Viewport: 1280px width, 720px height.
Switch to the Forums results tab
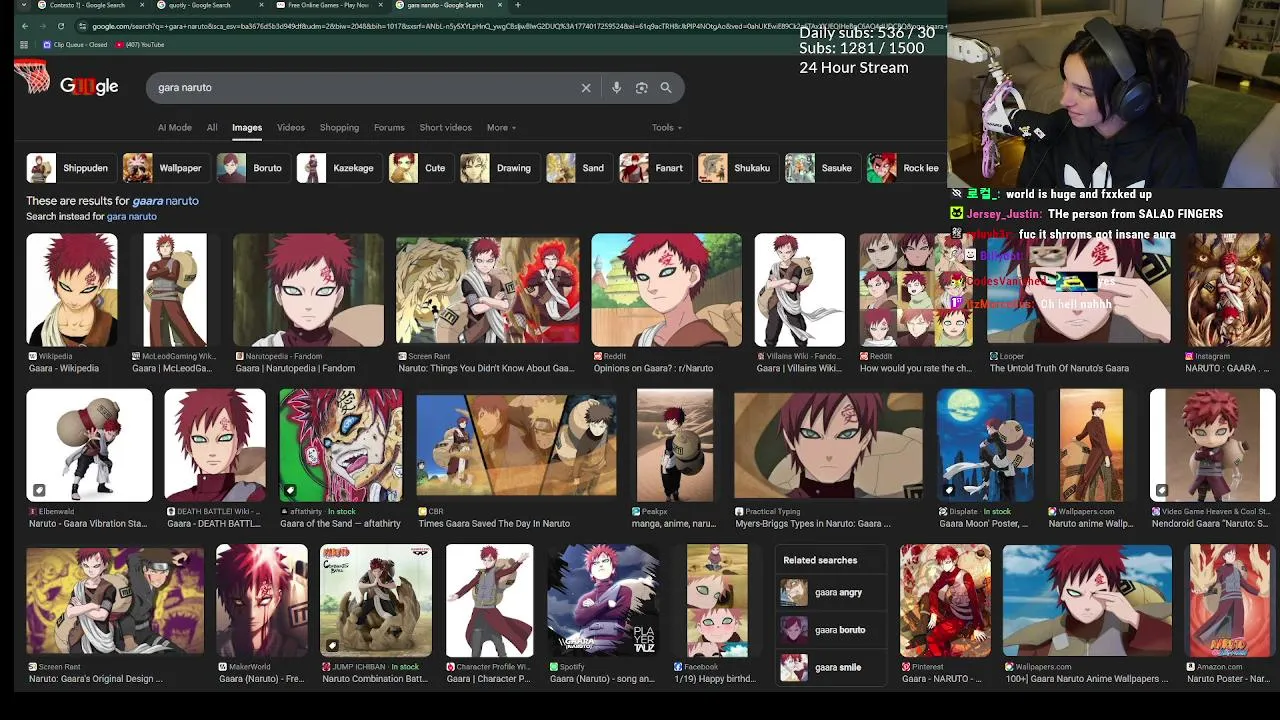[389, 128]
